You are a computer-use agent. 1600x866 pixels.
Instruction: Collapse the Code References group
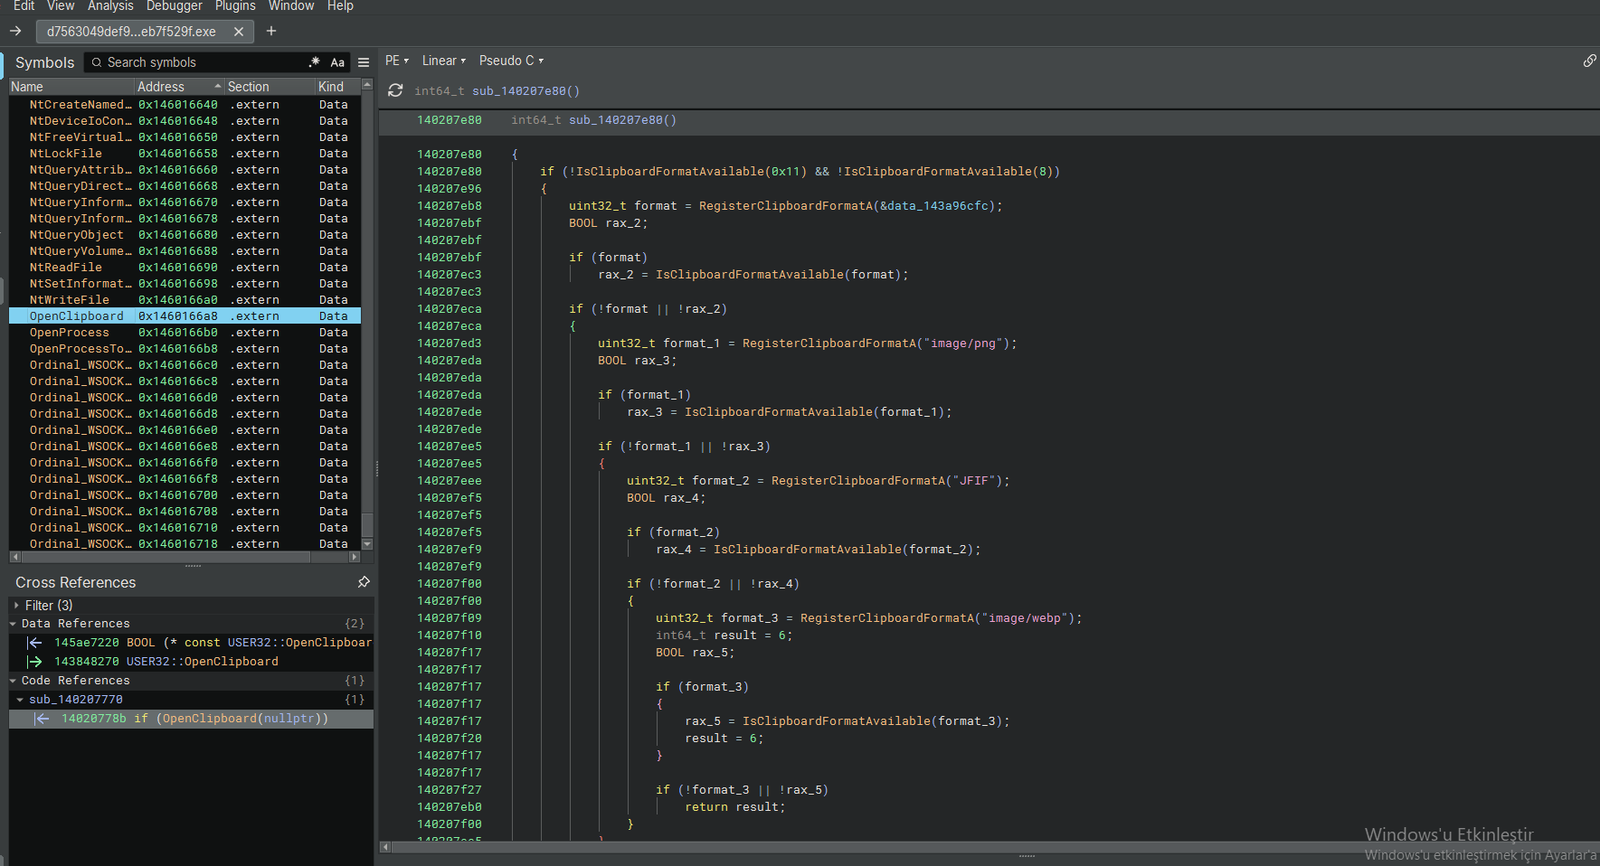click(x=13, y=681)
